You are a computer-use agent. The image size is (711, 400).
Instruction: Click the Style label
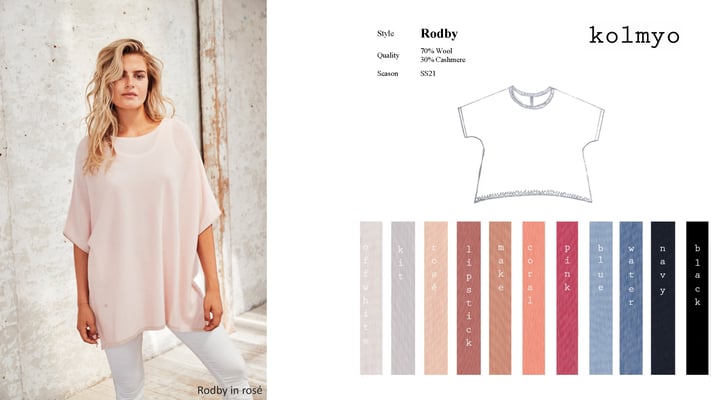[385, 34]
